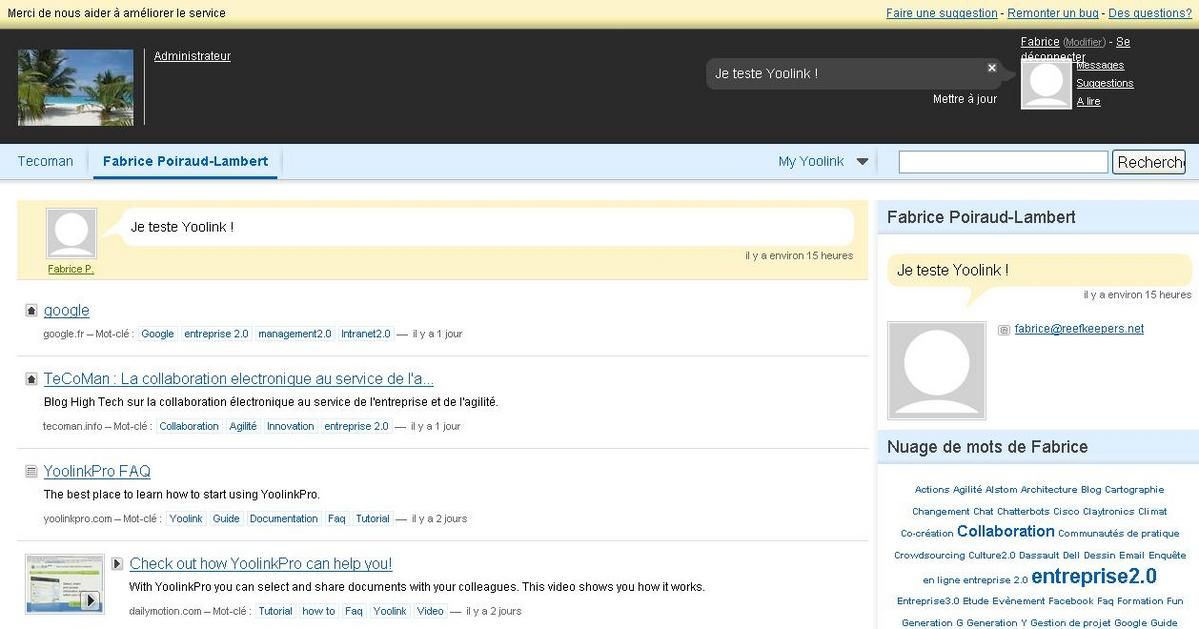
Task: Click the Intranet2.0 tag on the google bookmark
Action: (x=366, y=334)
